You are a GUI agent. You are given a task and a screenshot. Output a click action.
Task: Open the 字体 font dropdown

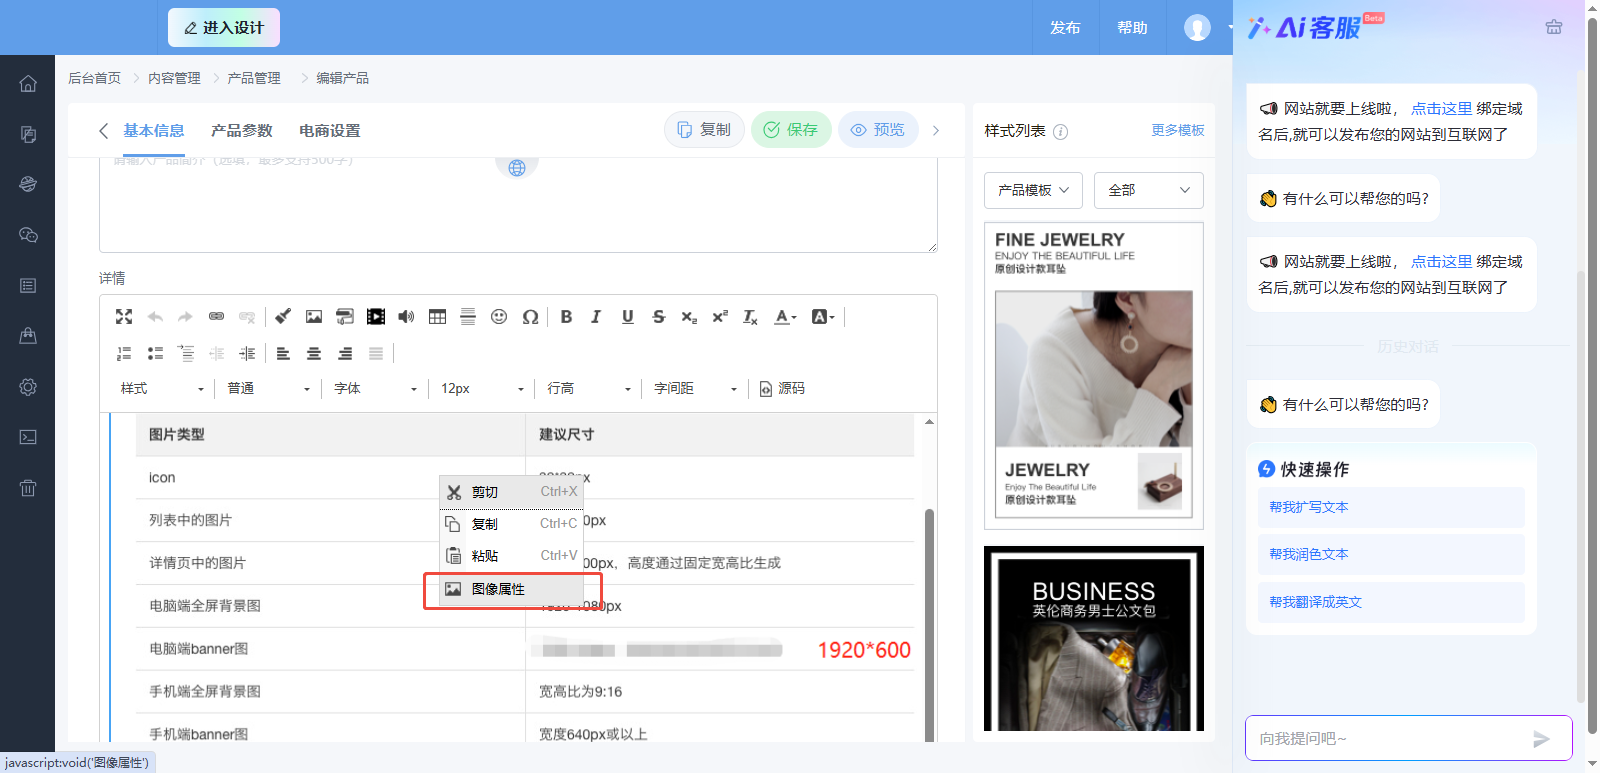(x=375, y=389)
